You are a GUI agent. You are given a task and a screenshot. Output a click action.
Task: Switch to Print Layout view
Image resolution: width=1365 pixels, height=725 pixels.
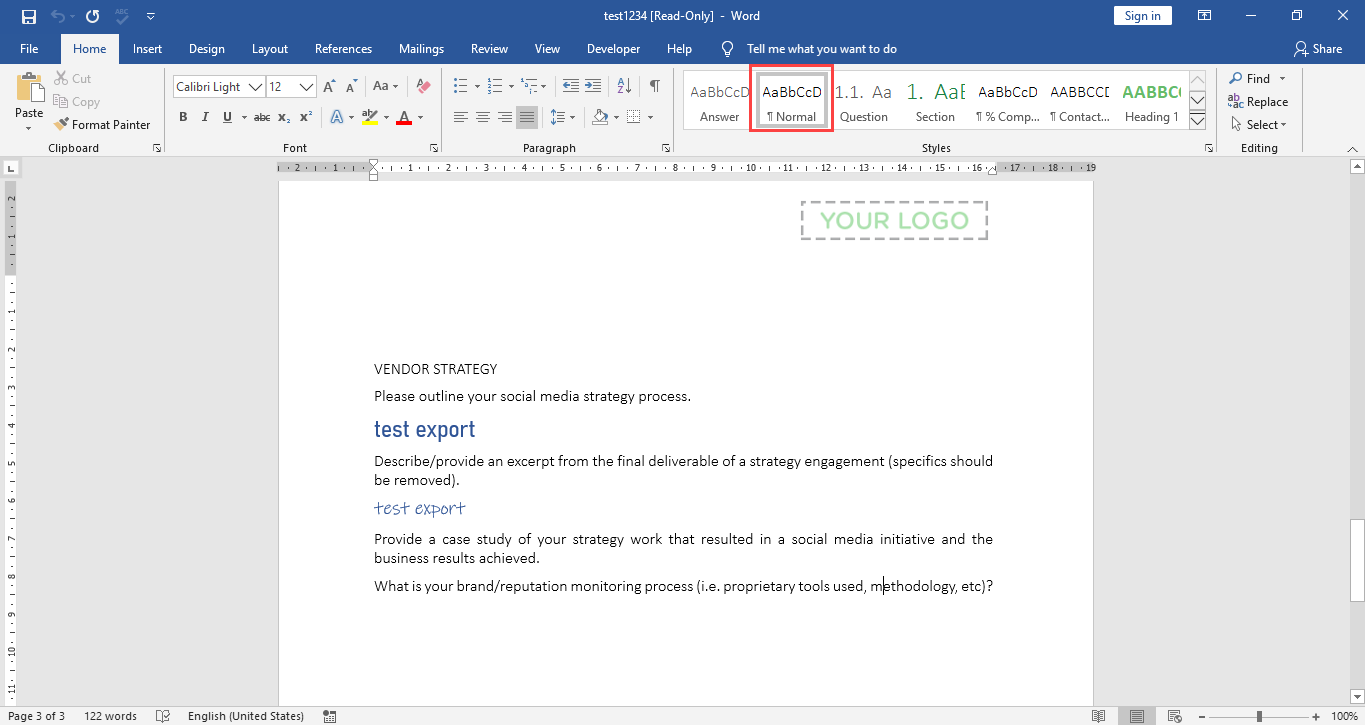[1136, 716]
